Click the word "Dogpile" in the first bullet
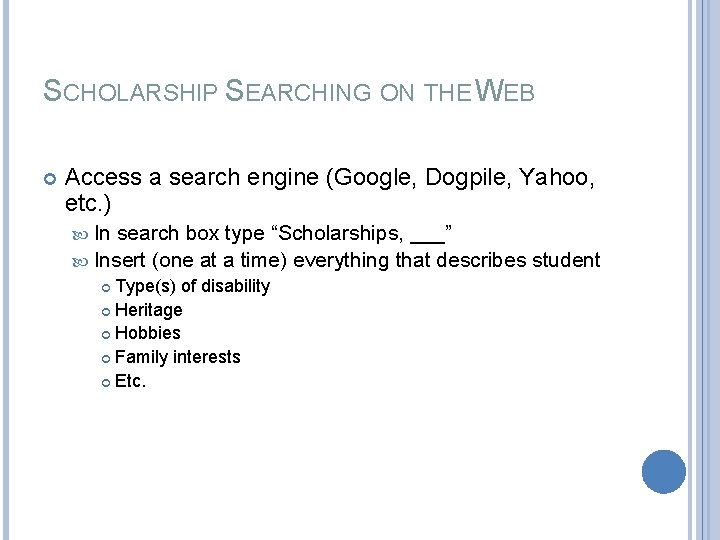The image size is (720, 540). click(x=463, y=178)
